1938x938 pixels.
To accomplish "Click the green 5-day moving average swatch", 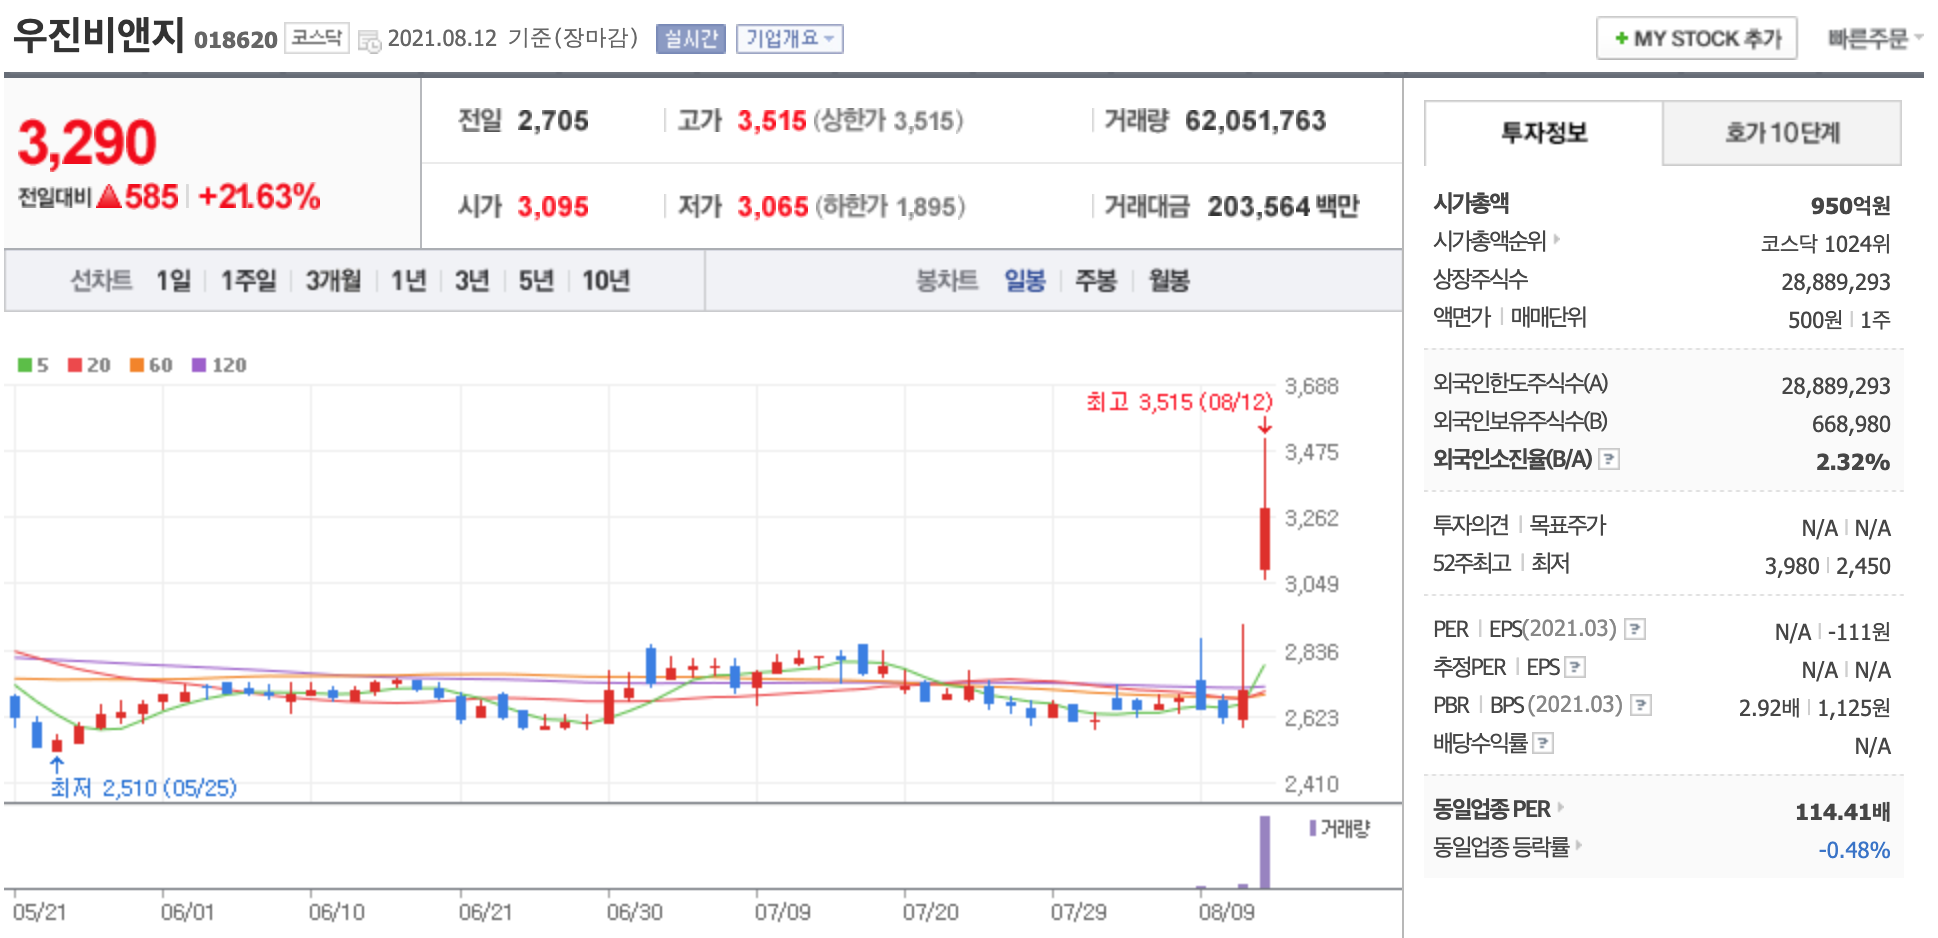I will click(25, 365).
